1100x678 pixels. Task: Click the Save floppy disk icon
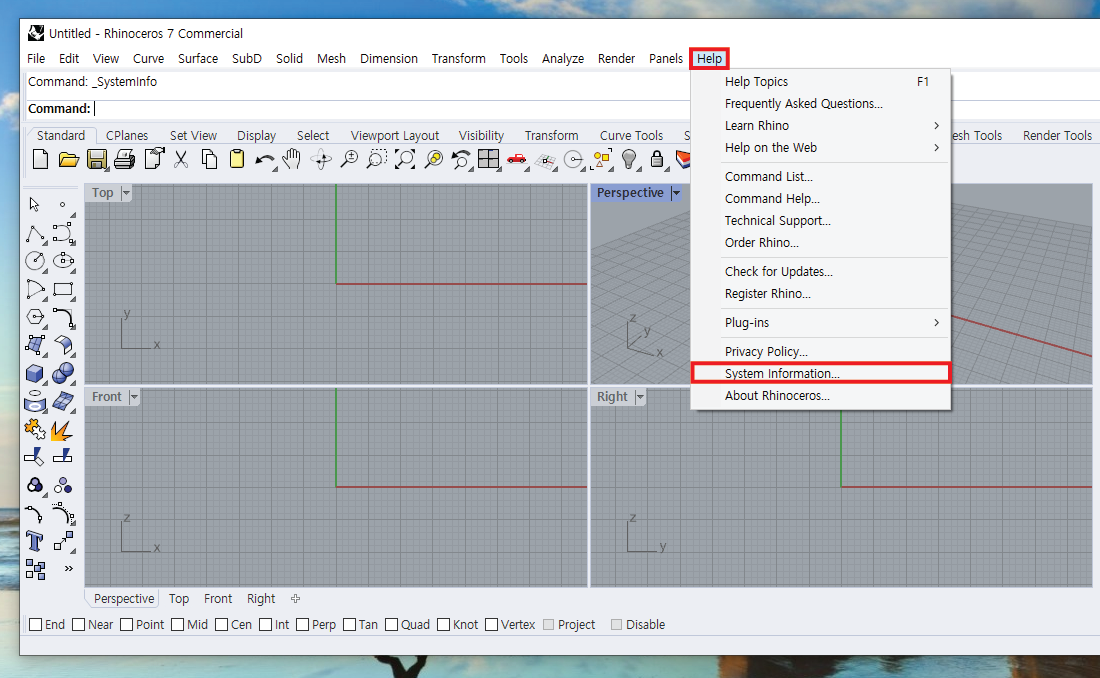(x=97, y=160)
